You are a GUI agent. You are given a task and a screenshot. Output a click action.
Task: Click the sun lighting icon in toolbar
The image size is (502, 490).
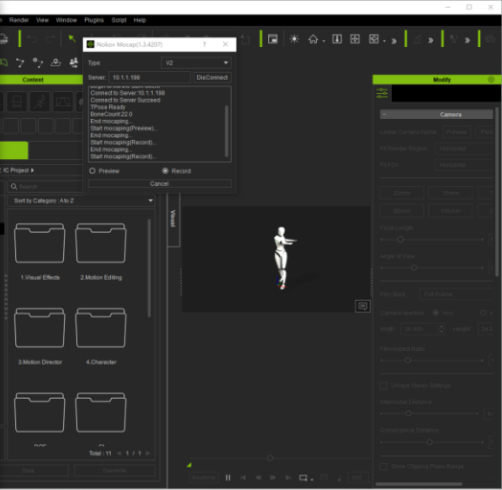(x=294, y=39)
